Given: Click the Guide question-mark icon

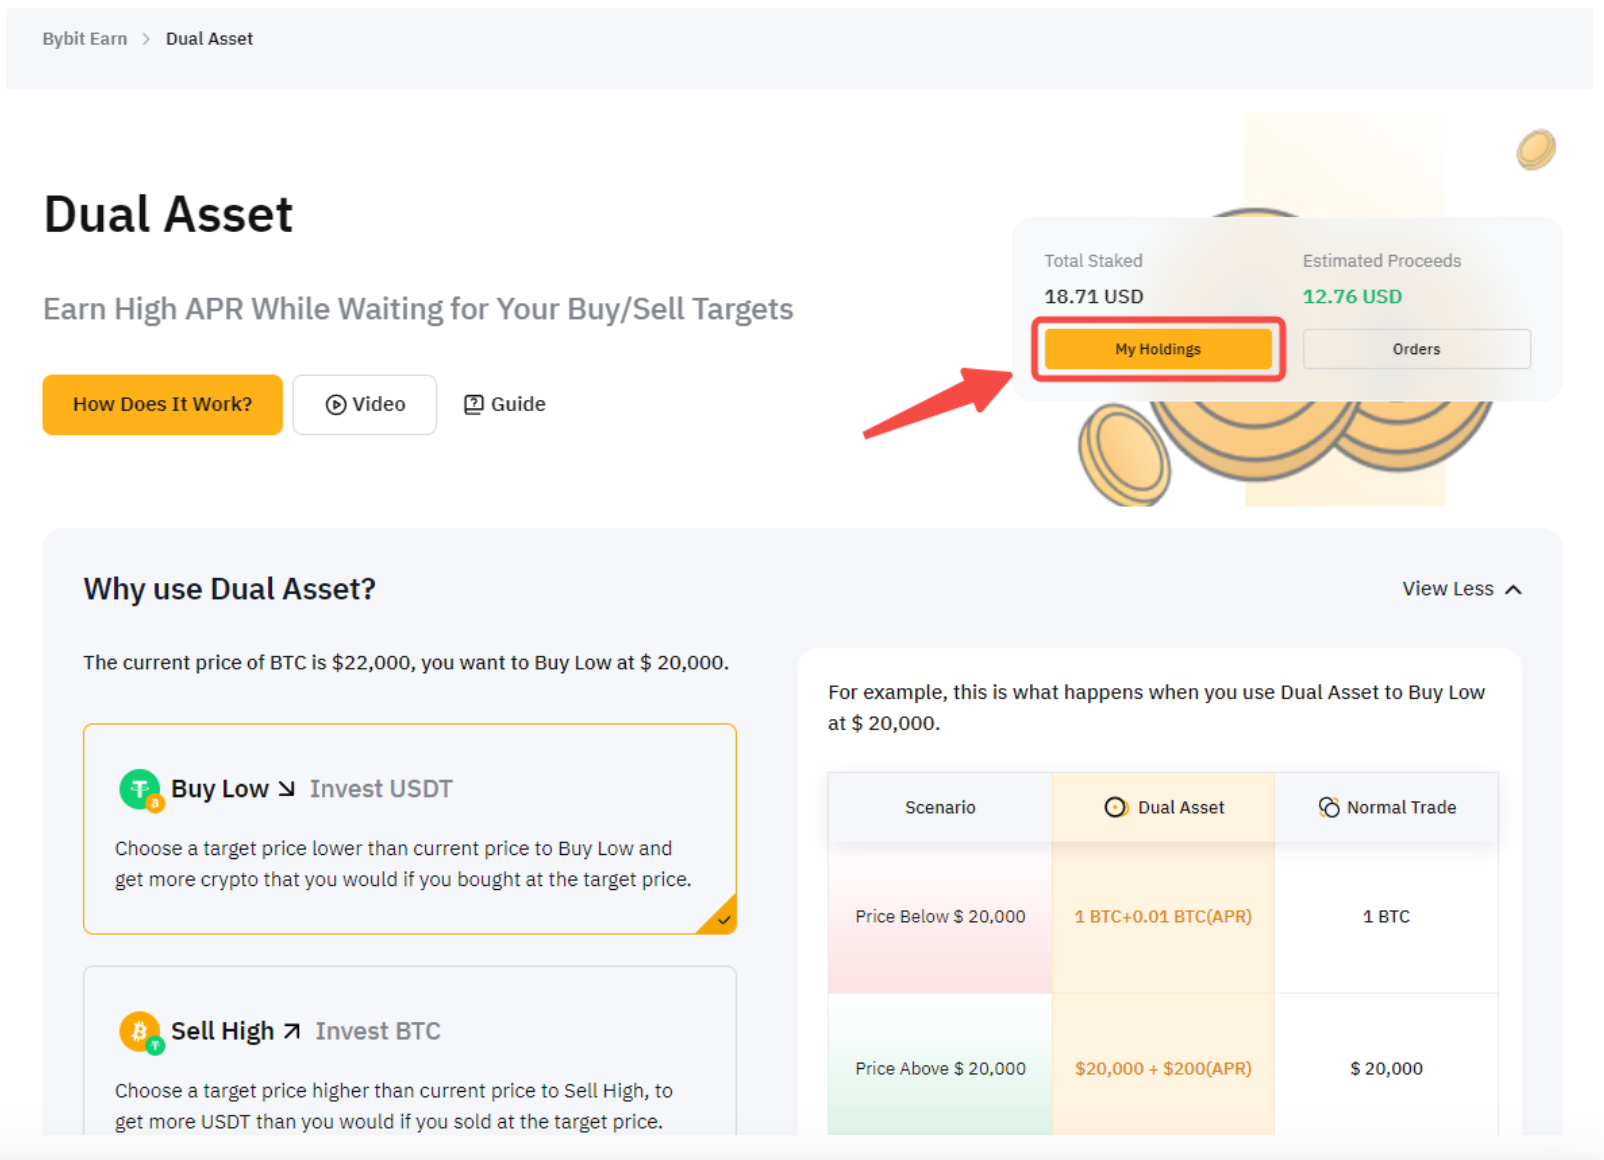Looking at the screenshot, I should (474, 404).
